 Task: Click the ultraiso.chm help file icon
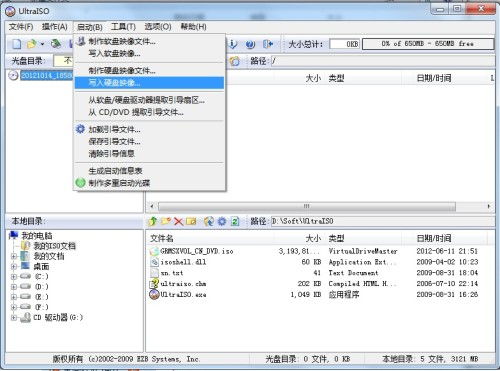pyautogui.click(x=154, y=284)
